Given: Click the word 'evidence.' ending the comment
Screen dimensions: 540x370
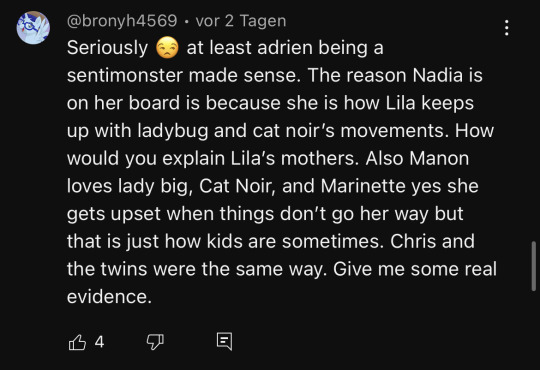Looking at the screenshot, I should pos(109,297).
